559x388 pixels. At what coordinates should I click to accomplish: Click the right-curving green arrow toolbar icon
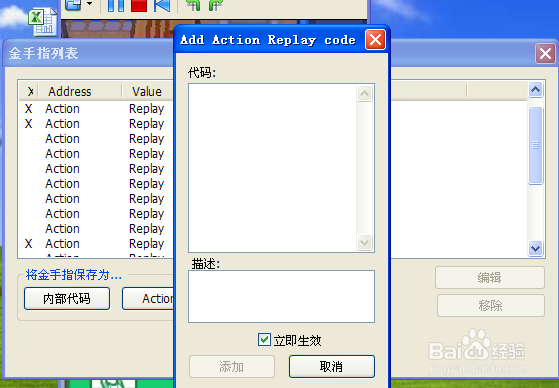pos(215,5)
